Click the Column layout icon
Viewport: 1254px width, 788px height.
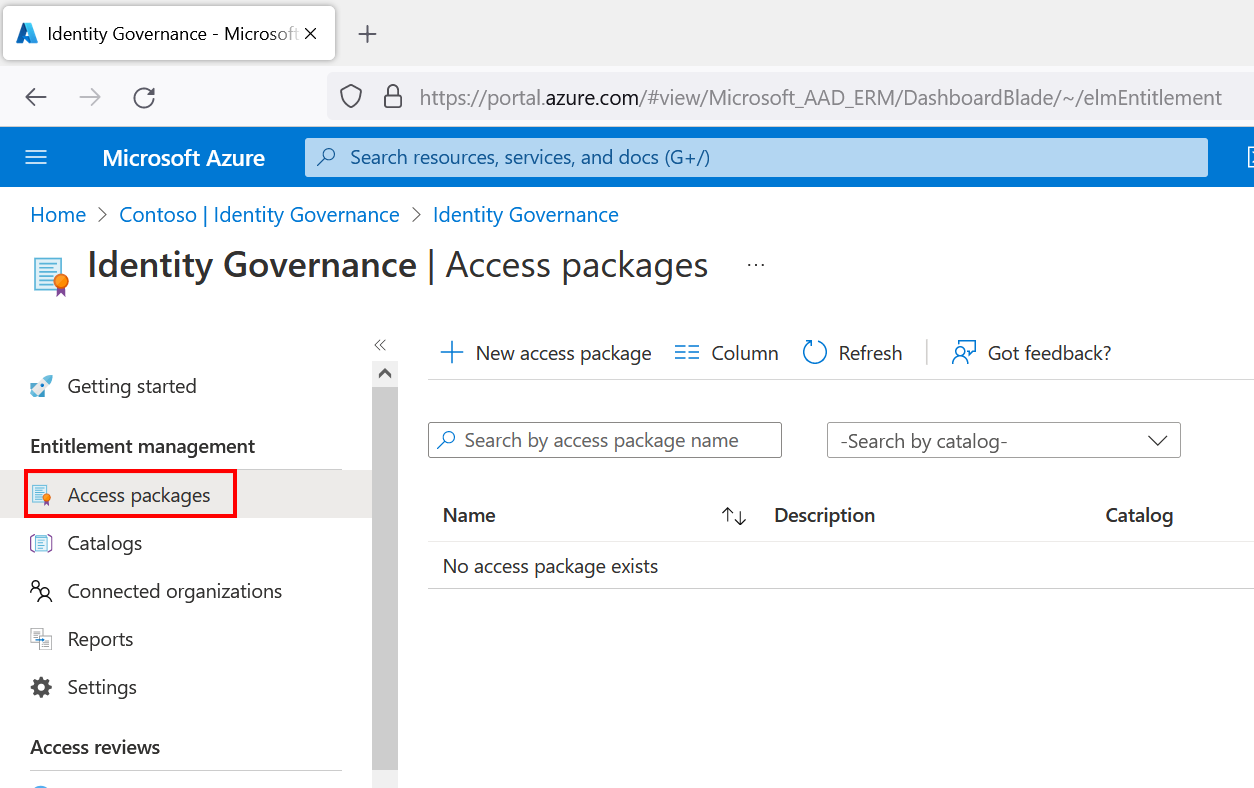(687, 353)
